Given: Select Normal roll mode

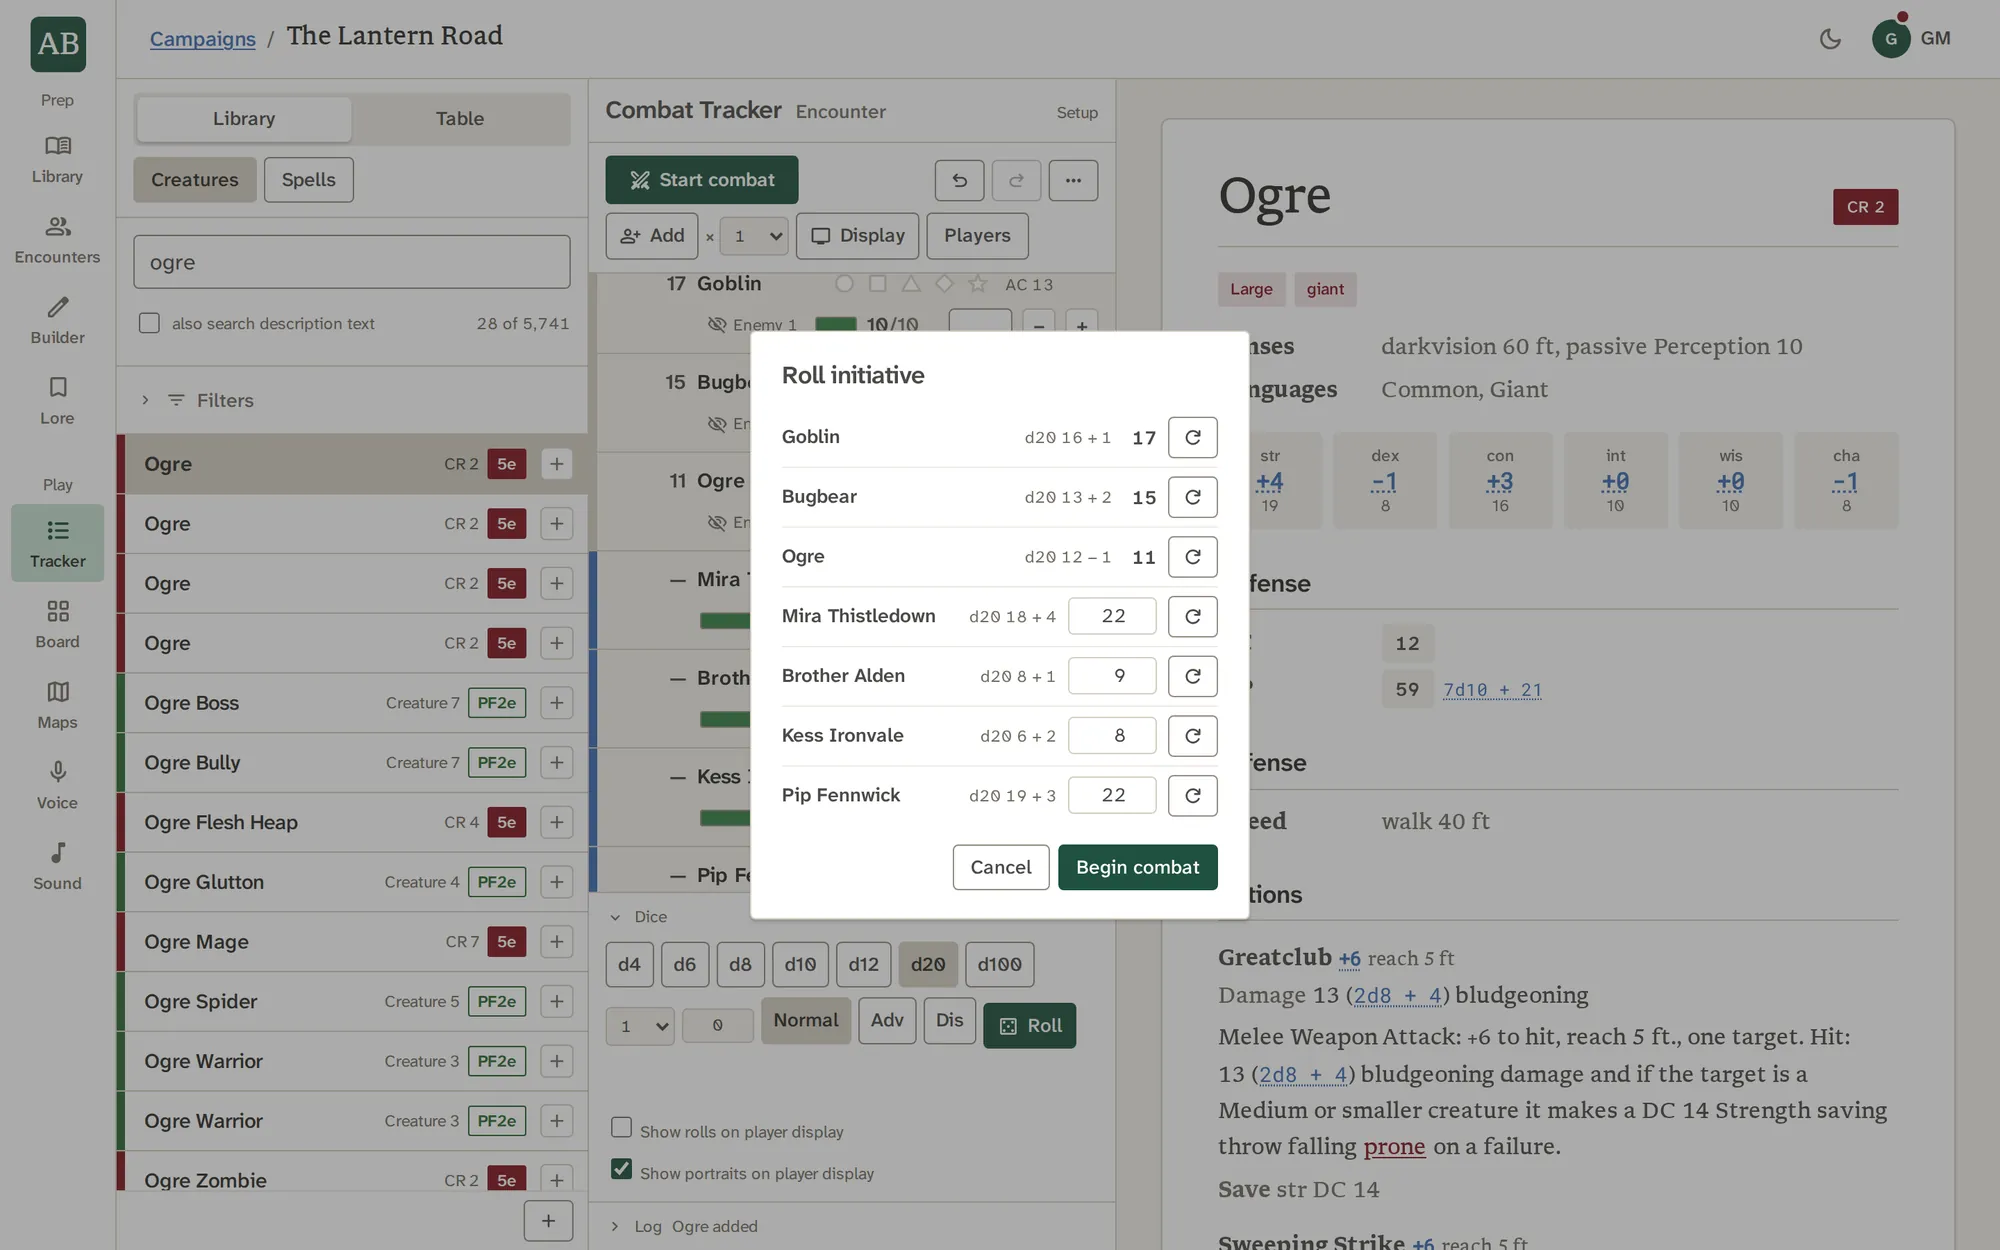Looking at the screenshot, I should pos(806,1020).
